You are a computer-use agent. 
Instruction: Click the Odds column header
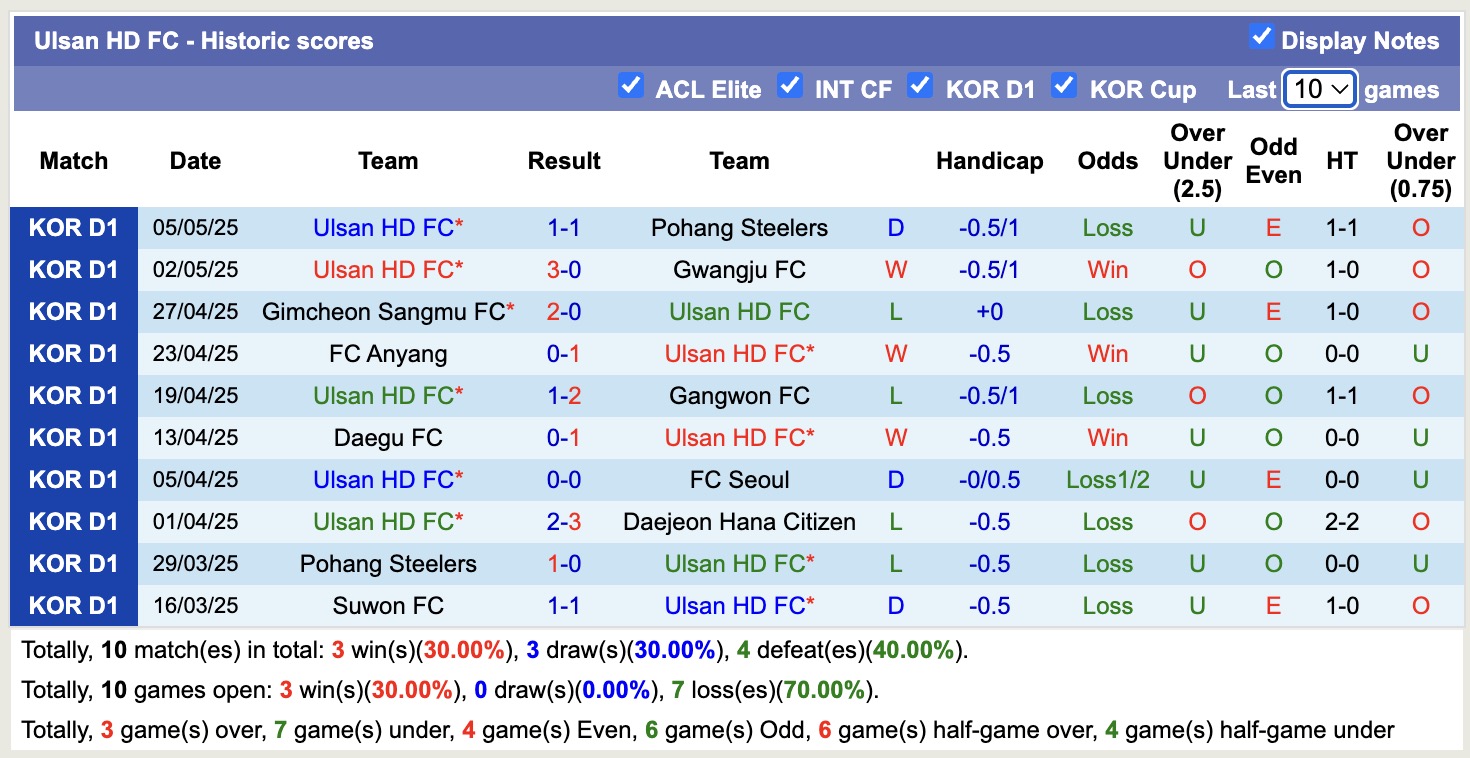click(x=1107, y=160)
